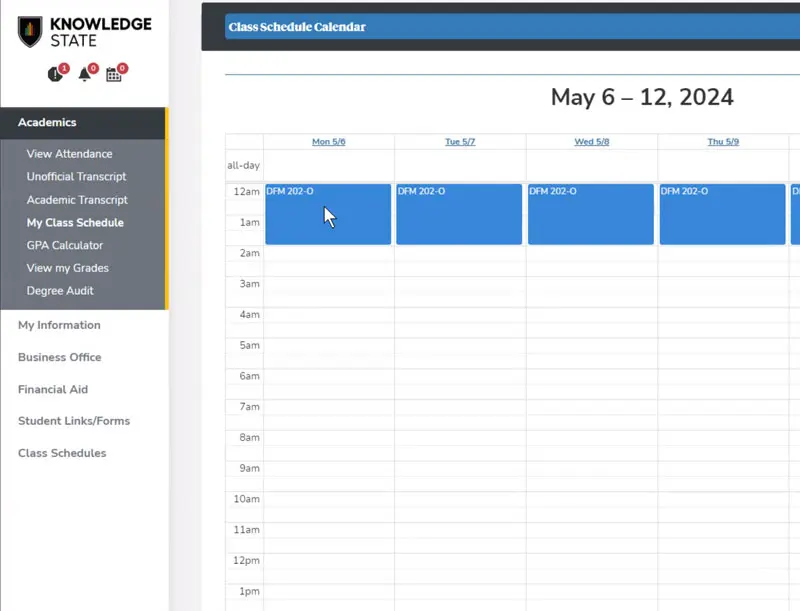
Task: Open the Academic Transcript page
Action: pyautogui.click(x=76, y=200)
